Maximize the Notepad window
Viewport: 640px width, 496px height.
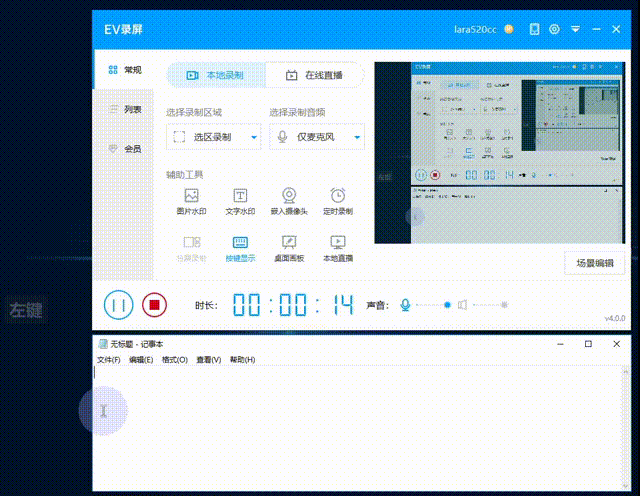[588, 344]
